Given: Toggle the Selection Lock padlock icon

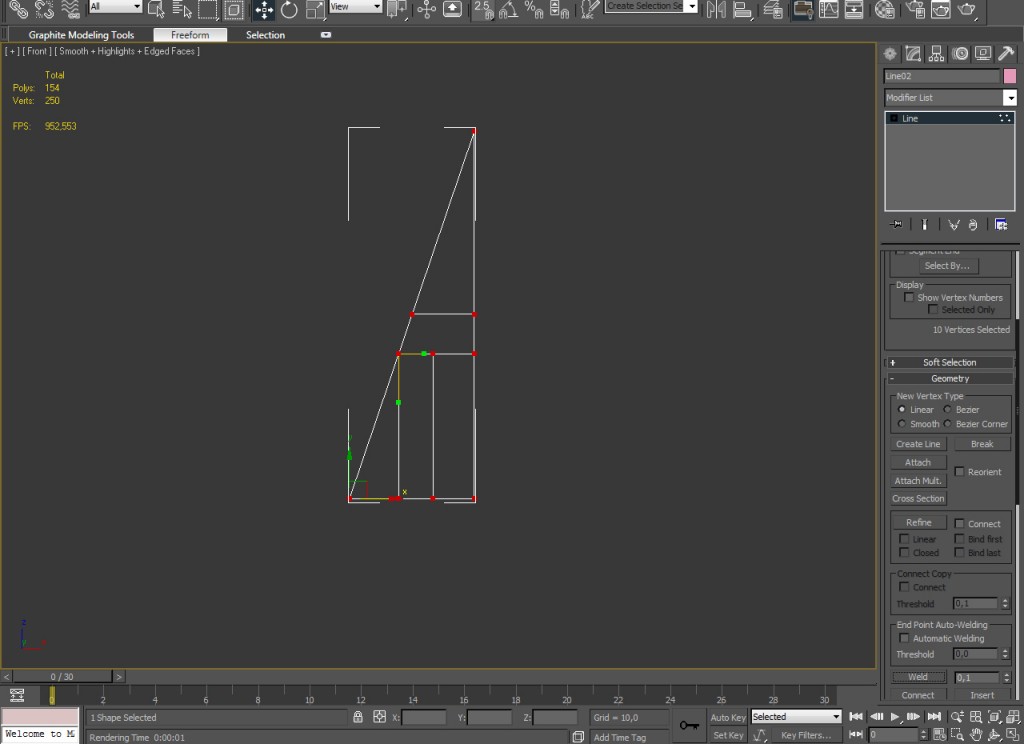Looking at the screenshot, I should point(358,717).
